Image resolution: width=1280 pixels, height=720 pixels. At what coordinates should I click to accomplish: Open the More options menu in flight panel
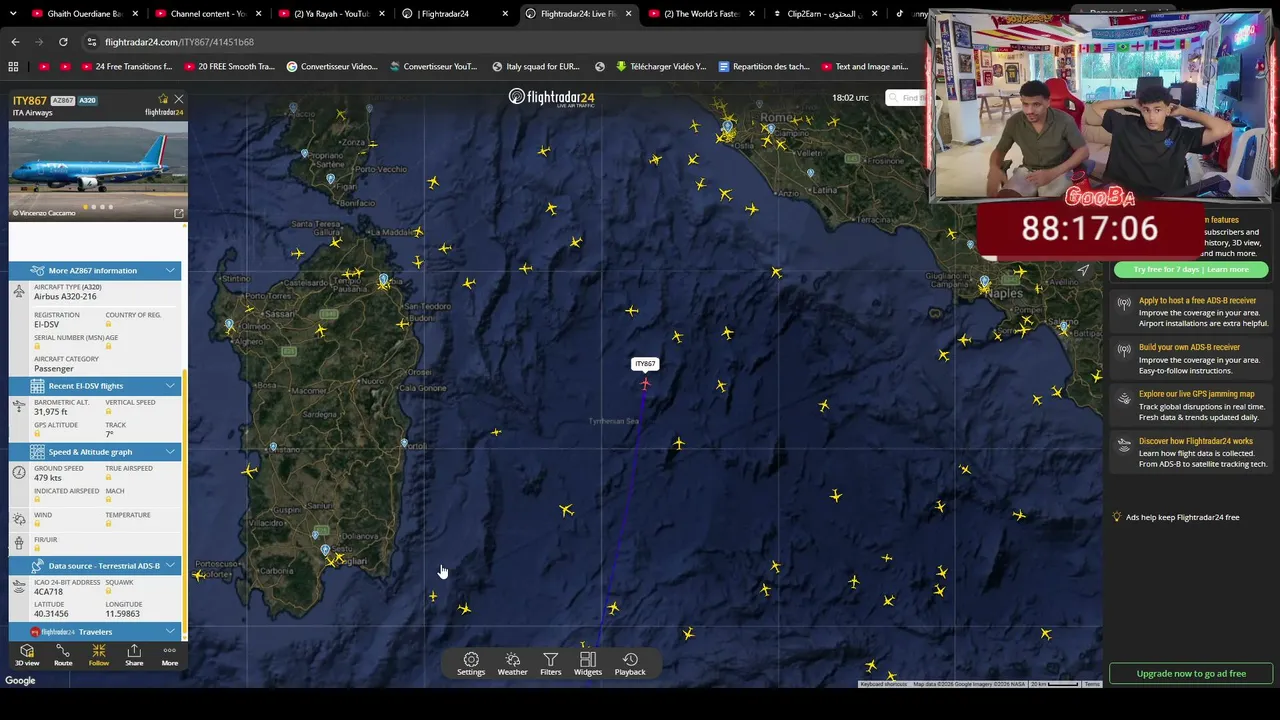(x=170, y=655)
